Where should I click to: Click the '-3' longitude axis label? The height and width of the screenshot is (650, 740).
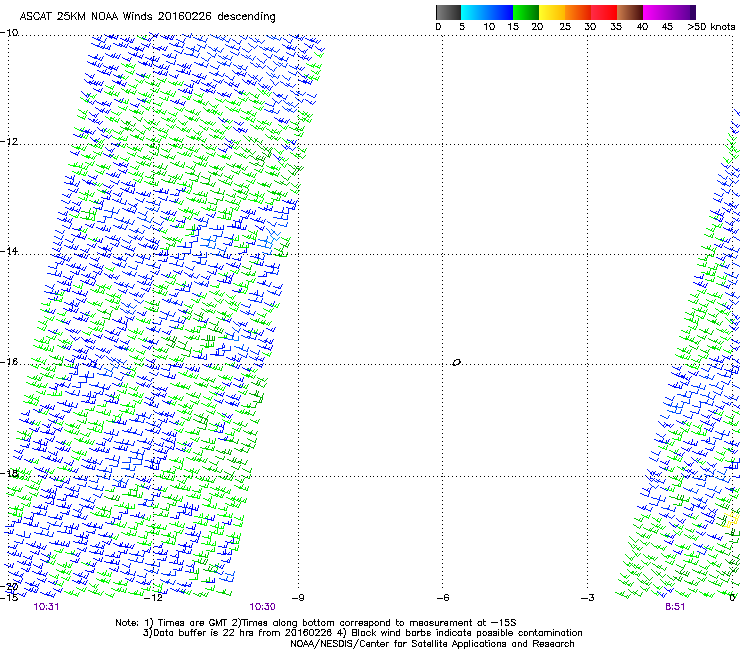(x=587, y=598)
